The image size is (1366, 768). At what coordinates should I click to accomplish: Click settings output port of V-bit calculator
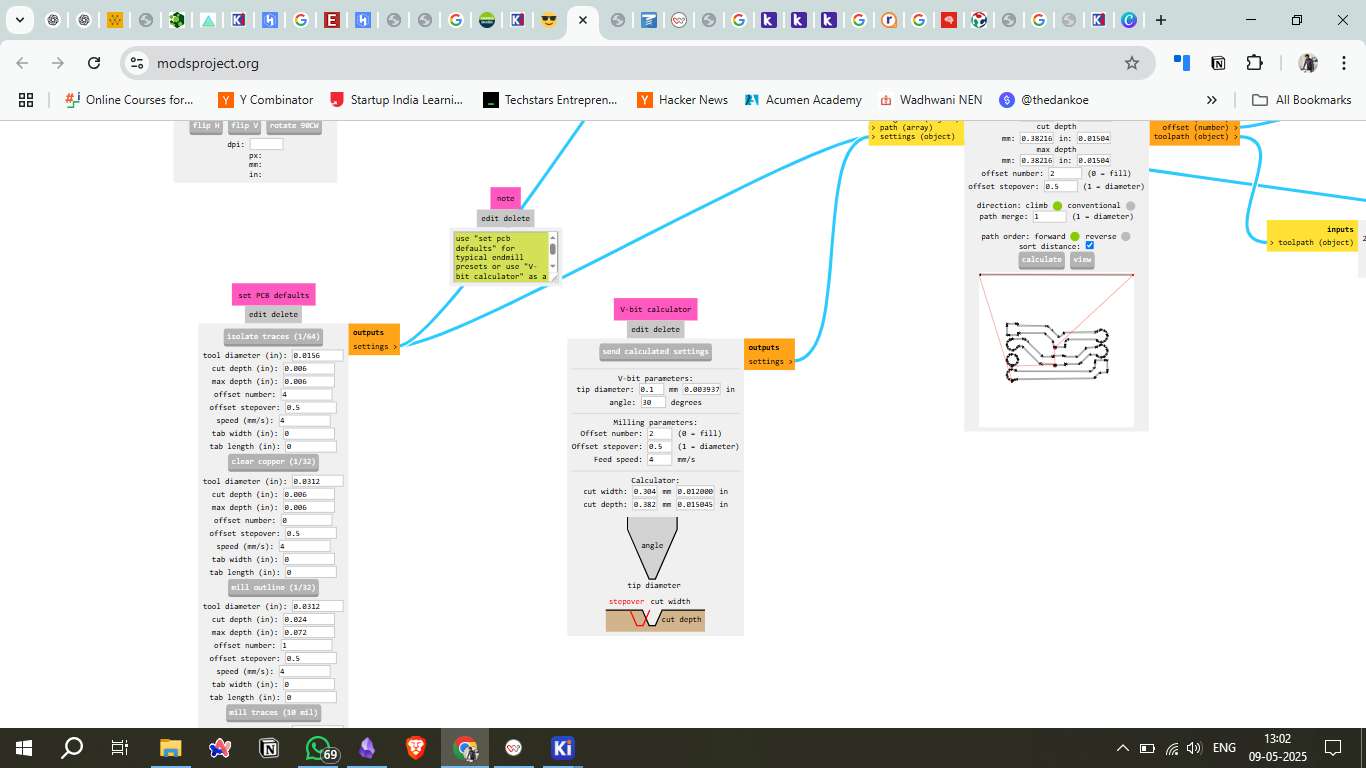tap(770, 362)
